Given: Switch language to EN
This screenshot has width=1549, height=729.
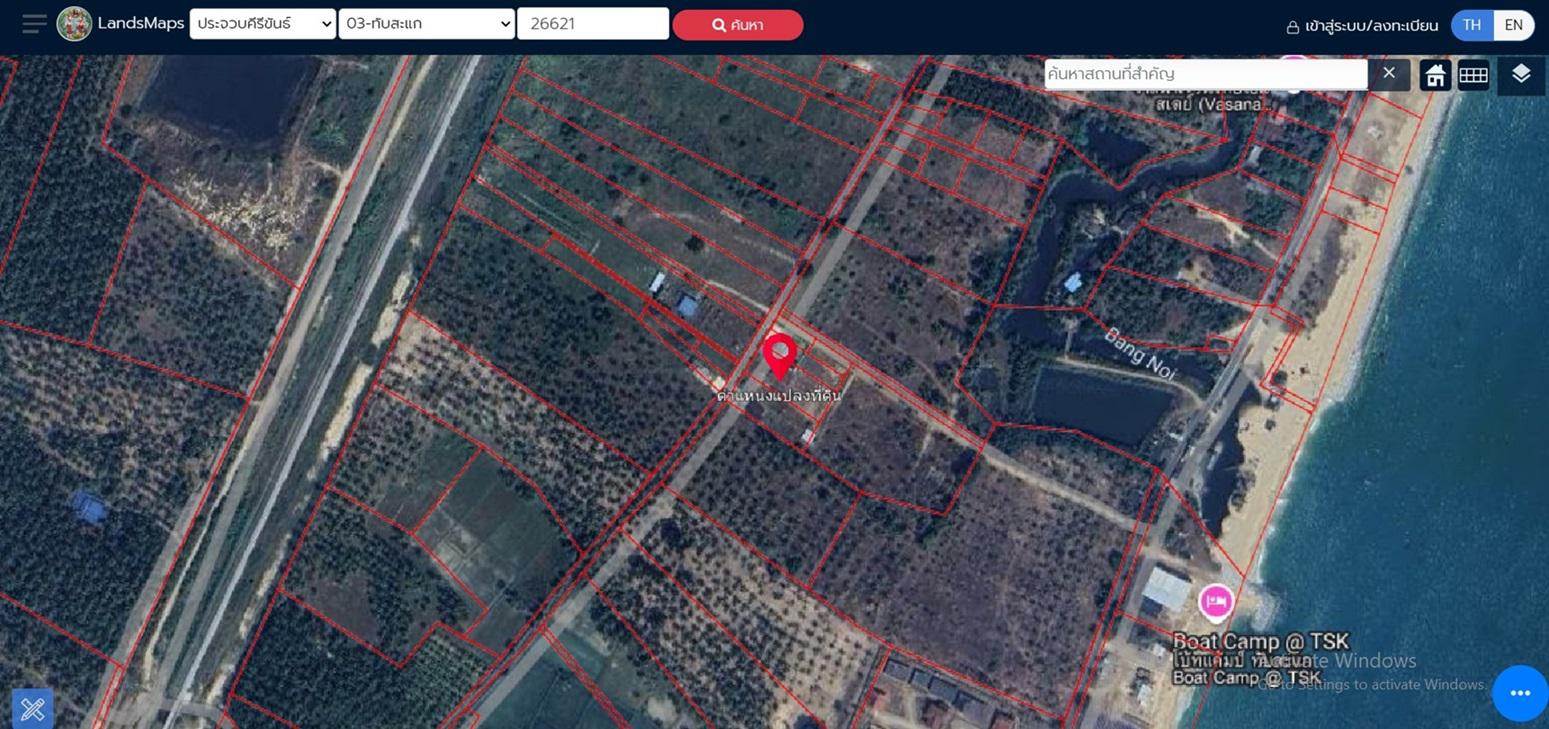Looking at the screenshot, I should click(x=1514, y=25).
